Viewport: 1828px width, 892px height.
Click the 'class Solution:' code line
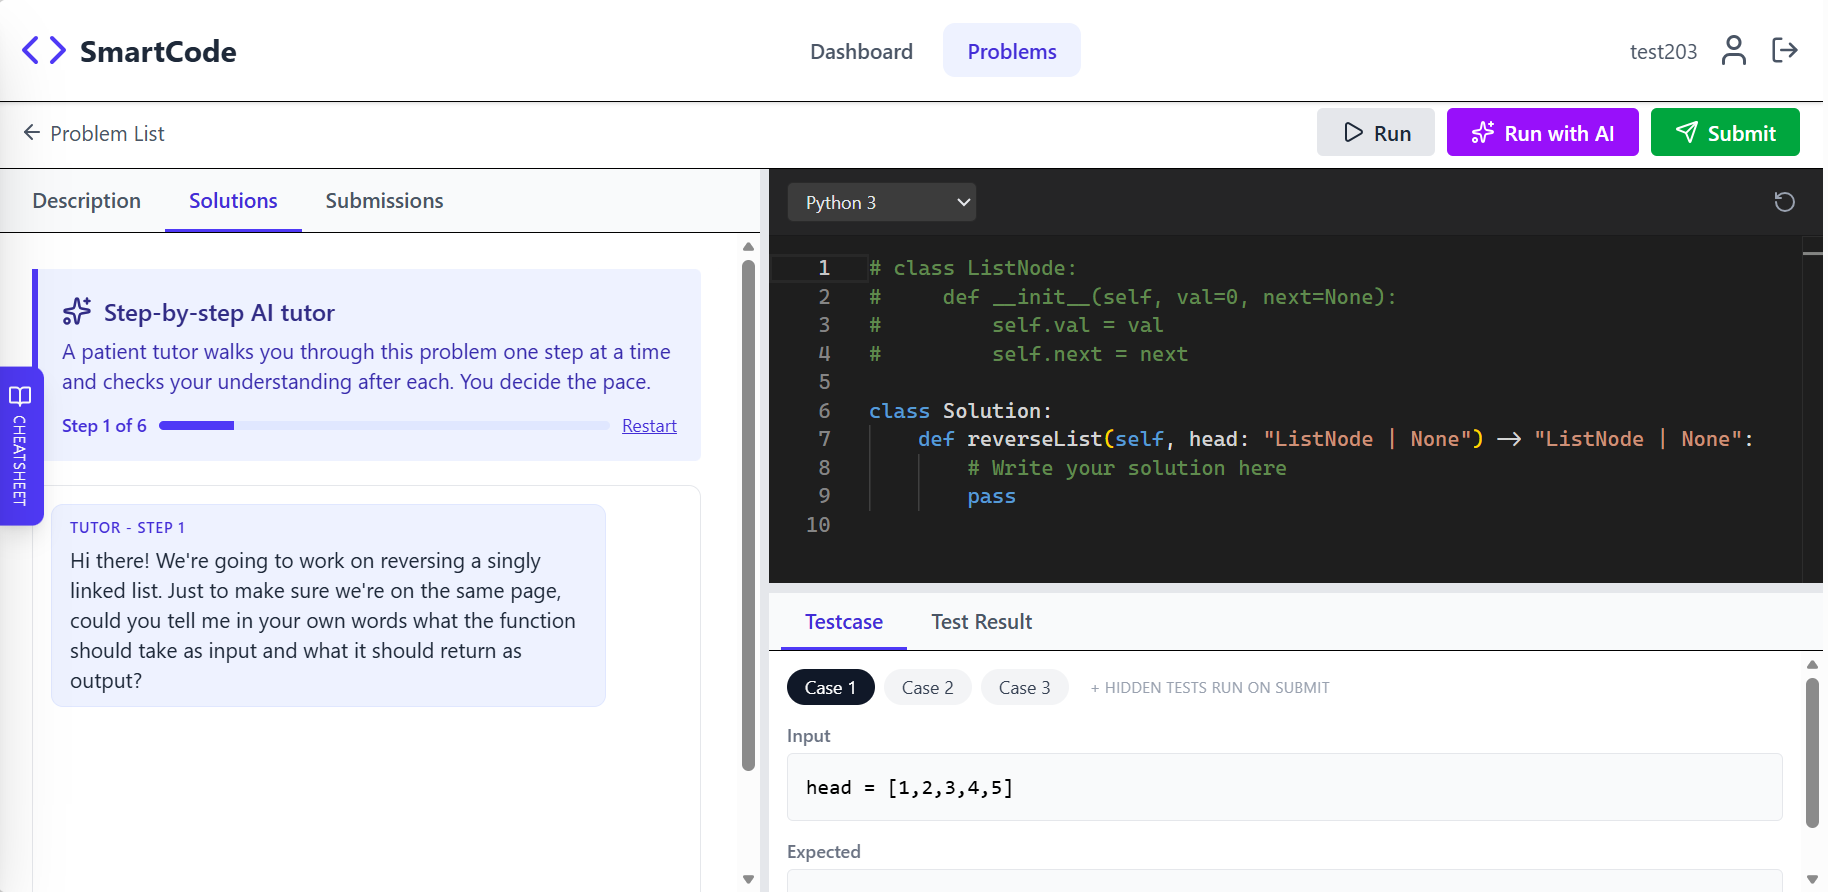tap(960, 411)
